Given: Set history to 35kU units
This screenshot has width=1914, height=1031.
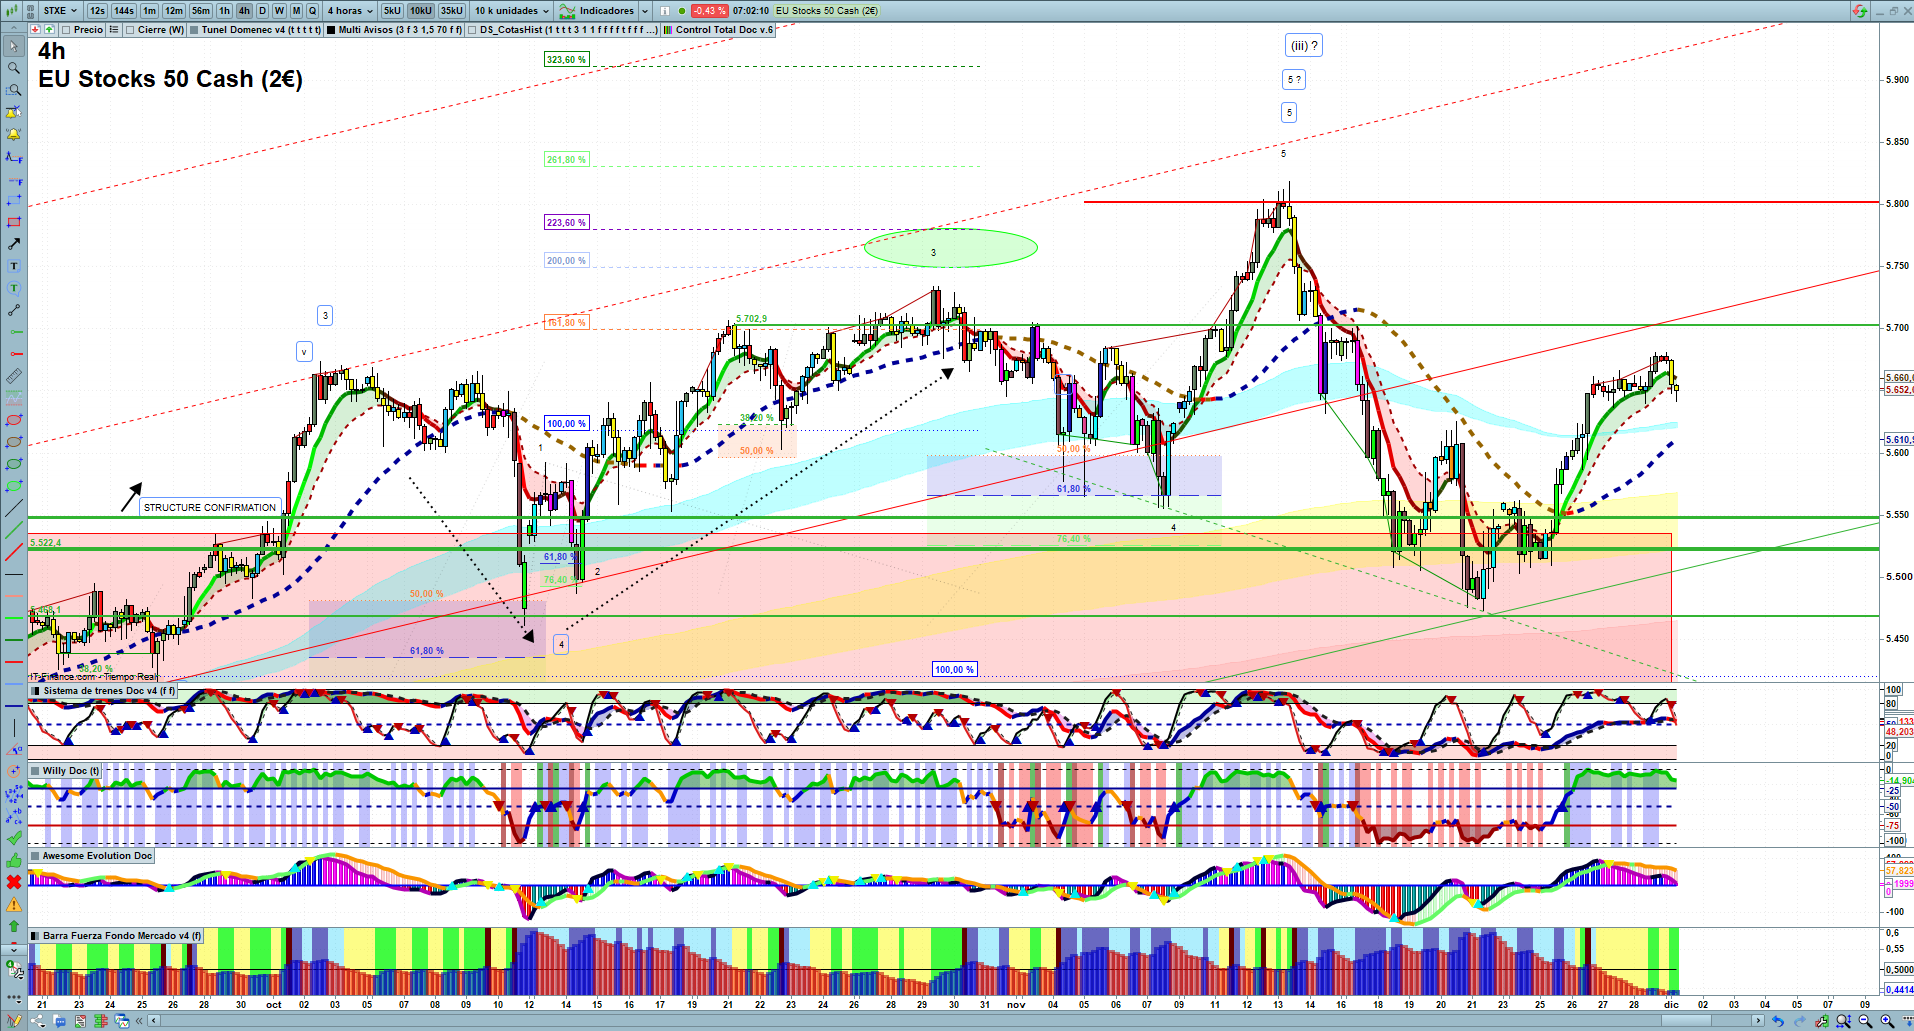Looking at the screenshot, I should pyautogui.click(x=452, y=11).
